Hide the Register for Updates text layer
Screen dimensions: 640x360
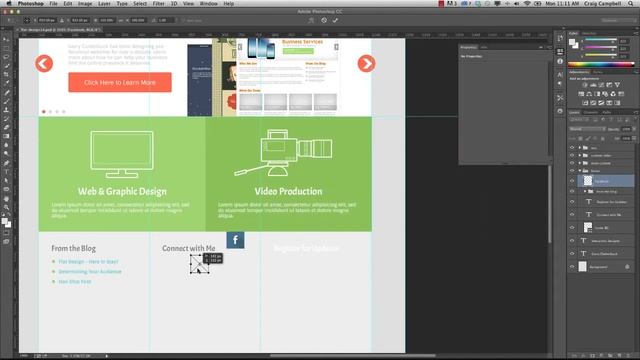pos(572,202)
